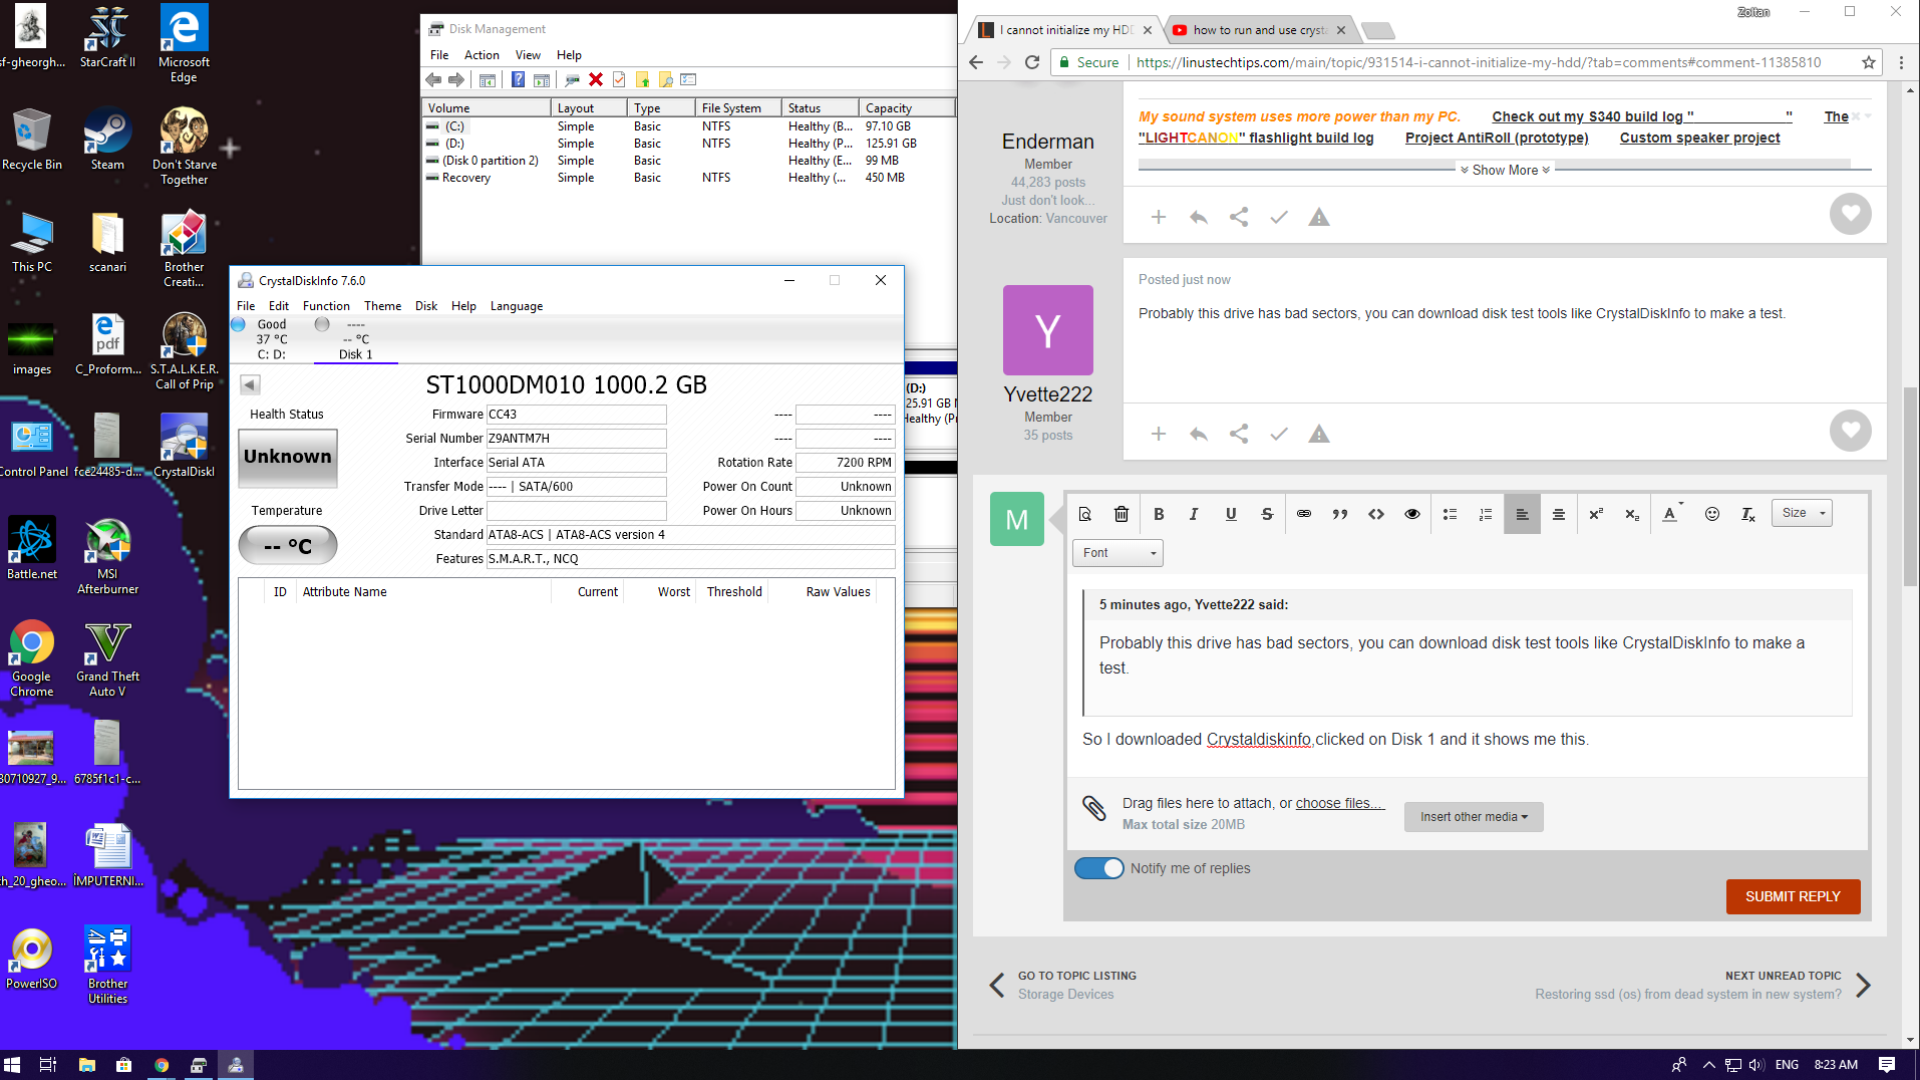The width and height of the screenshot is (1920, 1080).
Task: Open 'Project AntiRoll (prototype)' link
Action: [x=1496, y=138]
